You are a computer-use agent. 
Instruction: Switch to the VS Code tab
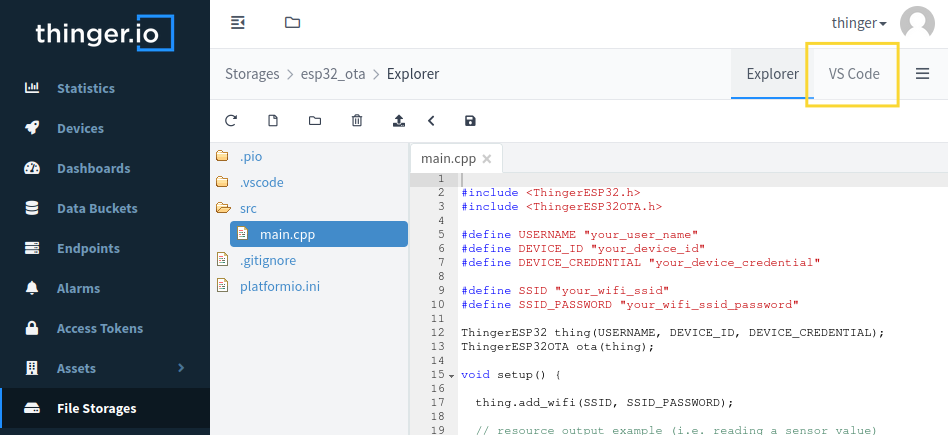point(854,74)
